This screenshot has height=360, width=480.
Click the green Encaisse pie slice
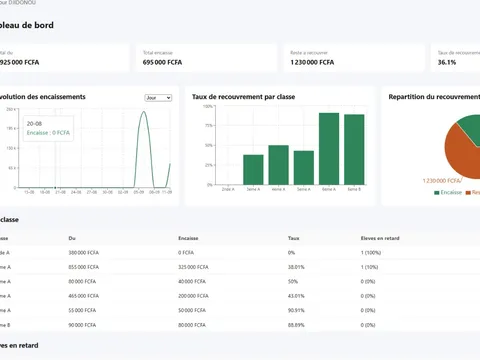(470, 128)
